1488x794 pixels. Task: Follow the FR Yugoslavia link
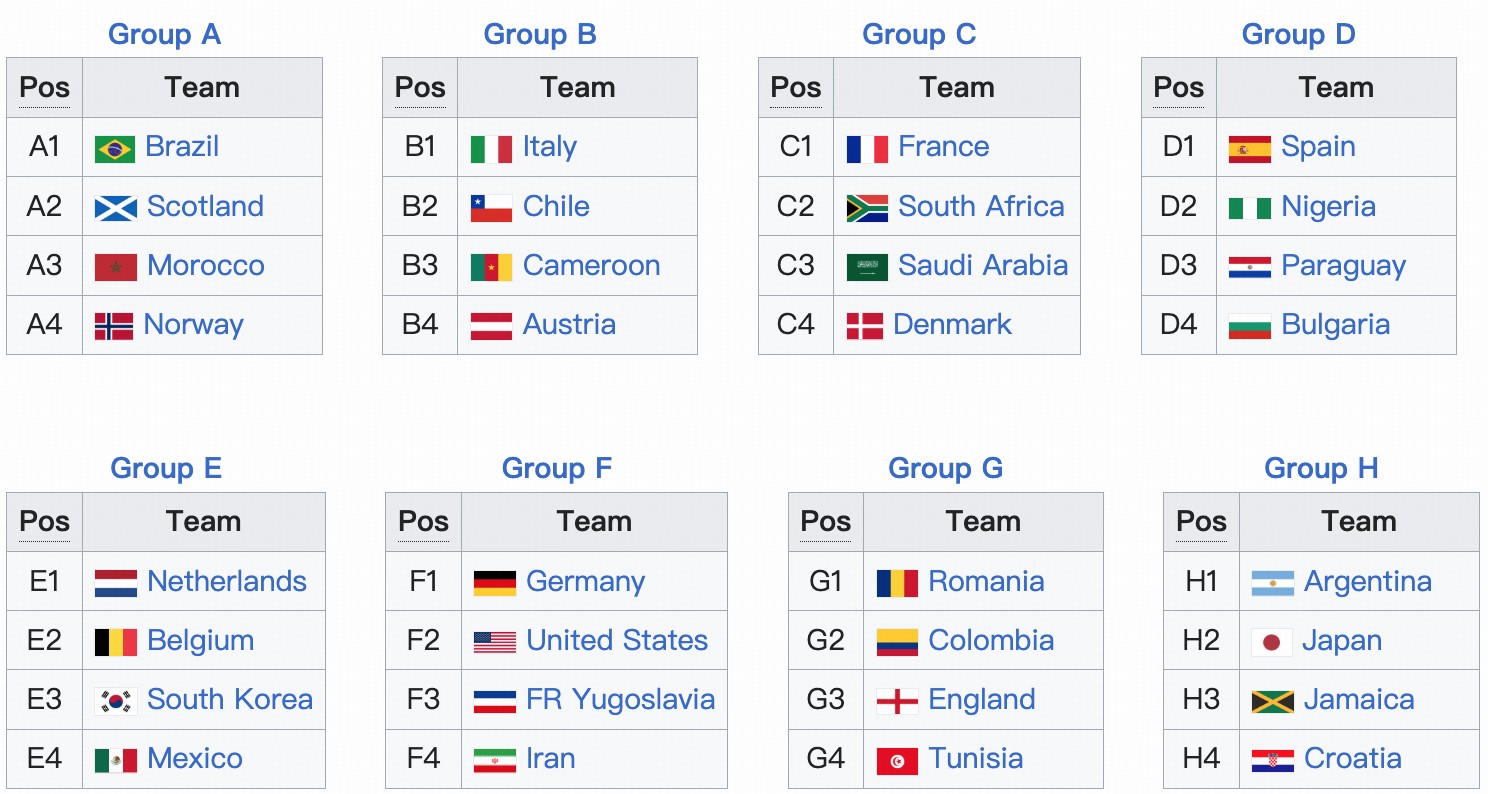620,700
